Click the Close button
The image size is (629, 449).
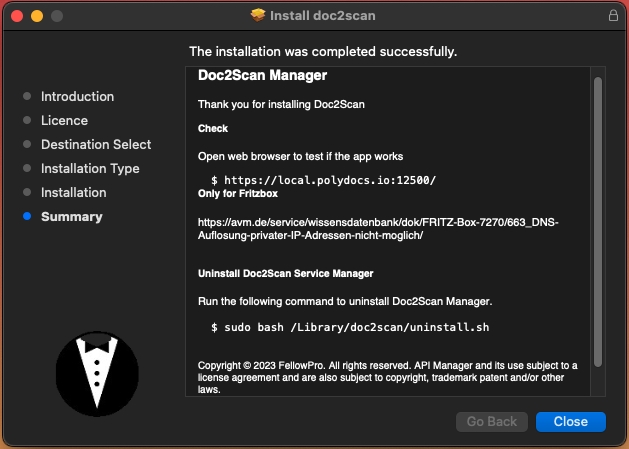[570, 422]
